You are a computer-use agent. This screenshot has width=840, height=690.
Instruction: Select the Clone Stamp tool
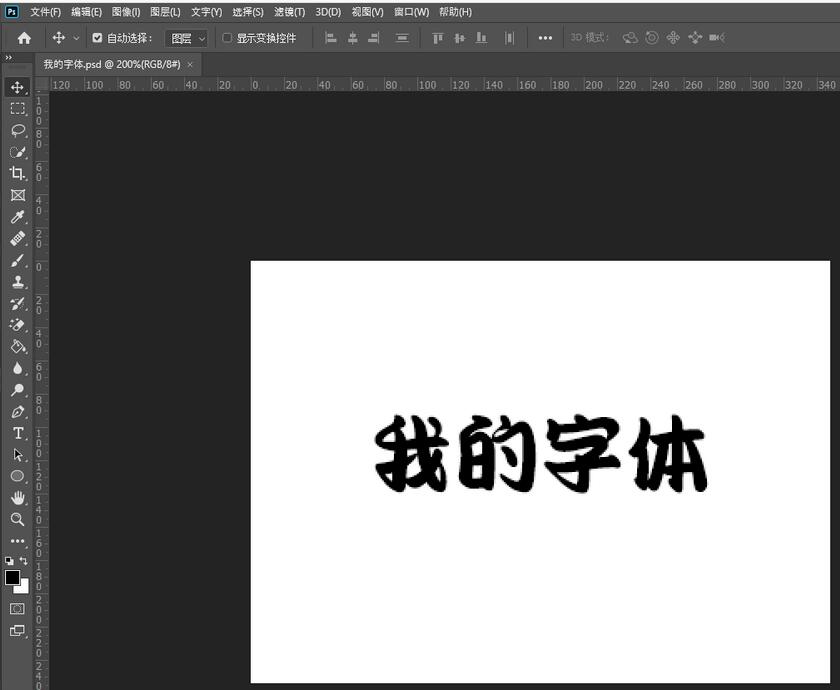(x=17, y=282)
